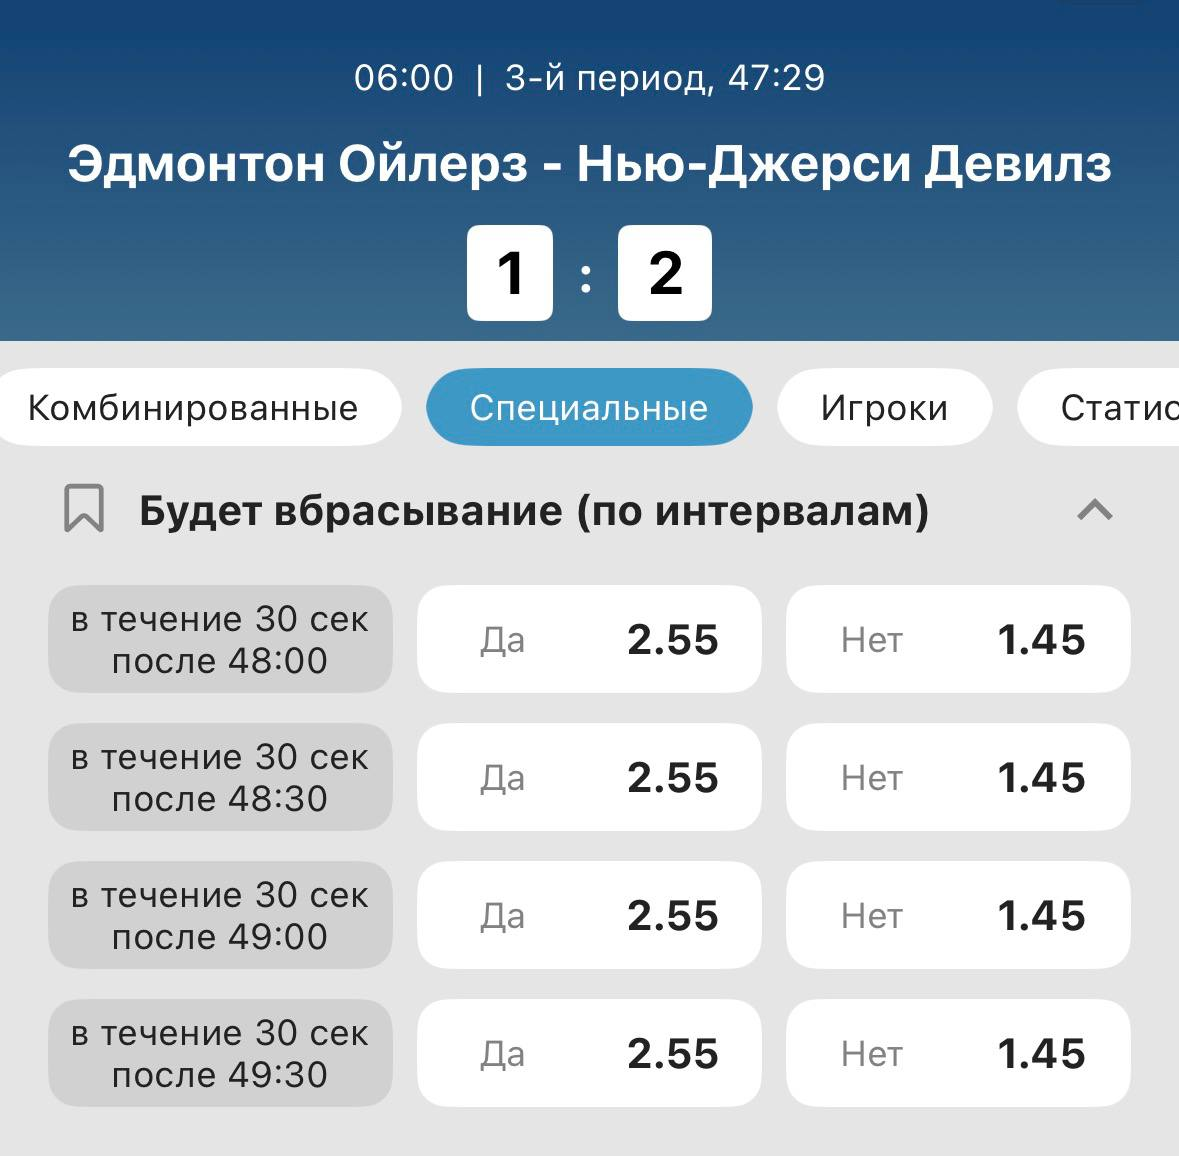
Task: Select the Специальные tab
Action: point(589,408)
